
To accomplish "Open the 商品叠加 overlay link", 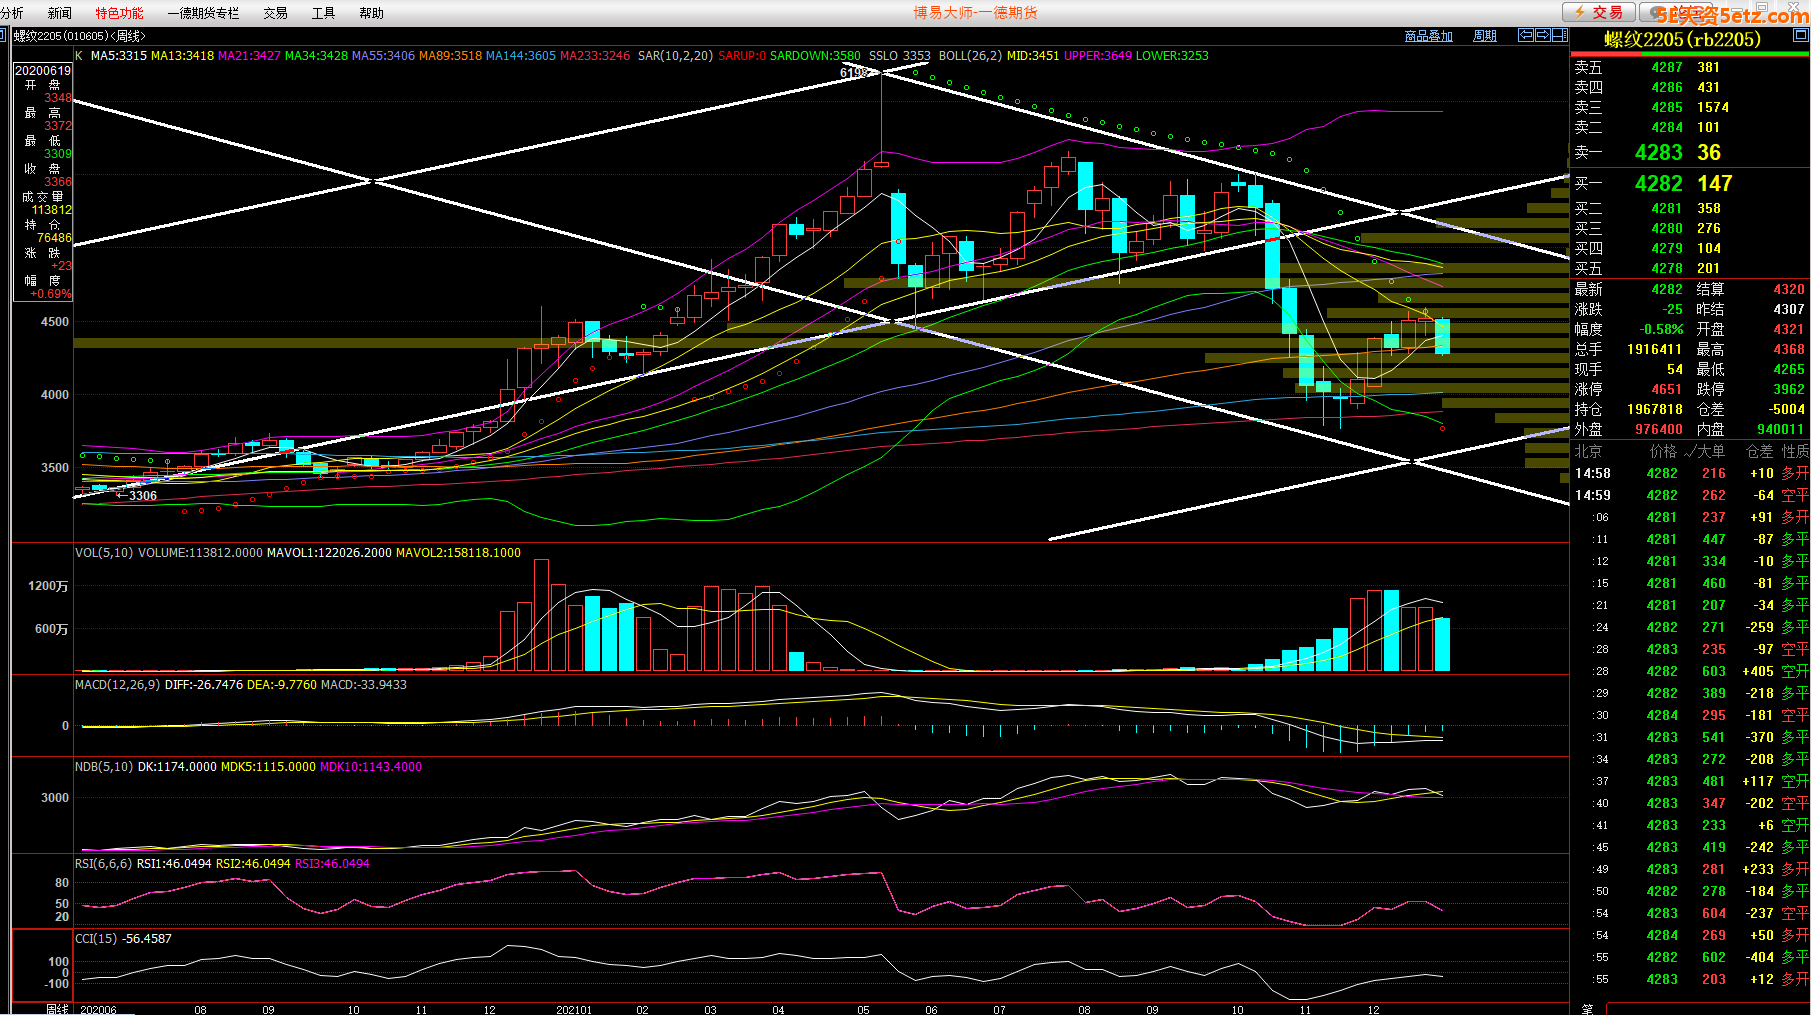I will click(1428, 36).
